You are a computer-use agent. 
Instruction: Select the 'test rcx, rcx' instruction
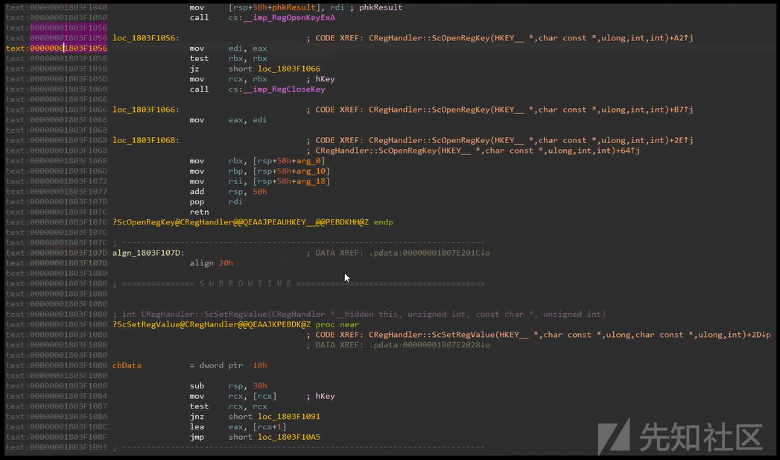tap(228, 406)
